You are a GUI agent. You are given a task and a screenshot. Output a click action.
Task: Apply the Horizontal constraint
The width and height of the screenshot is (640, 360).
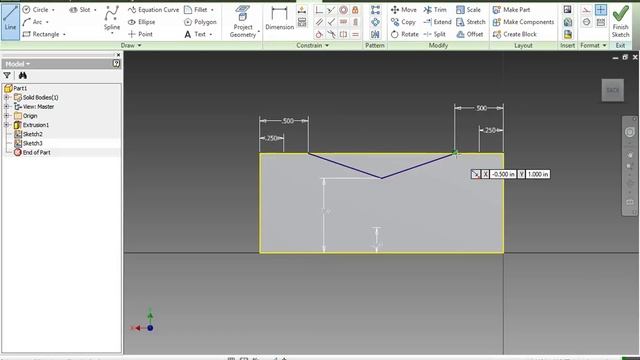click(343, 22)
